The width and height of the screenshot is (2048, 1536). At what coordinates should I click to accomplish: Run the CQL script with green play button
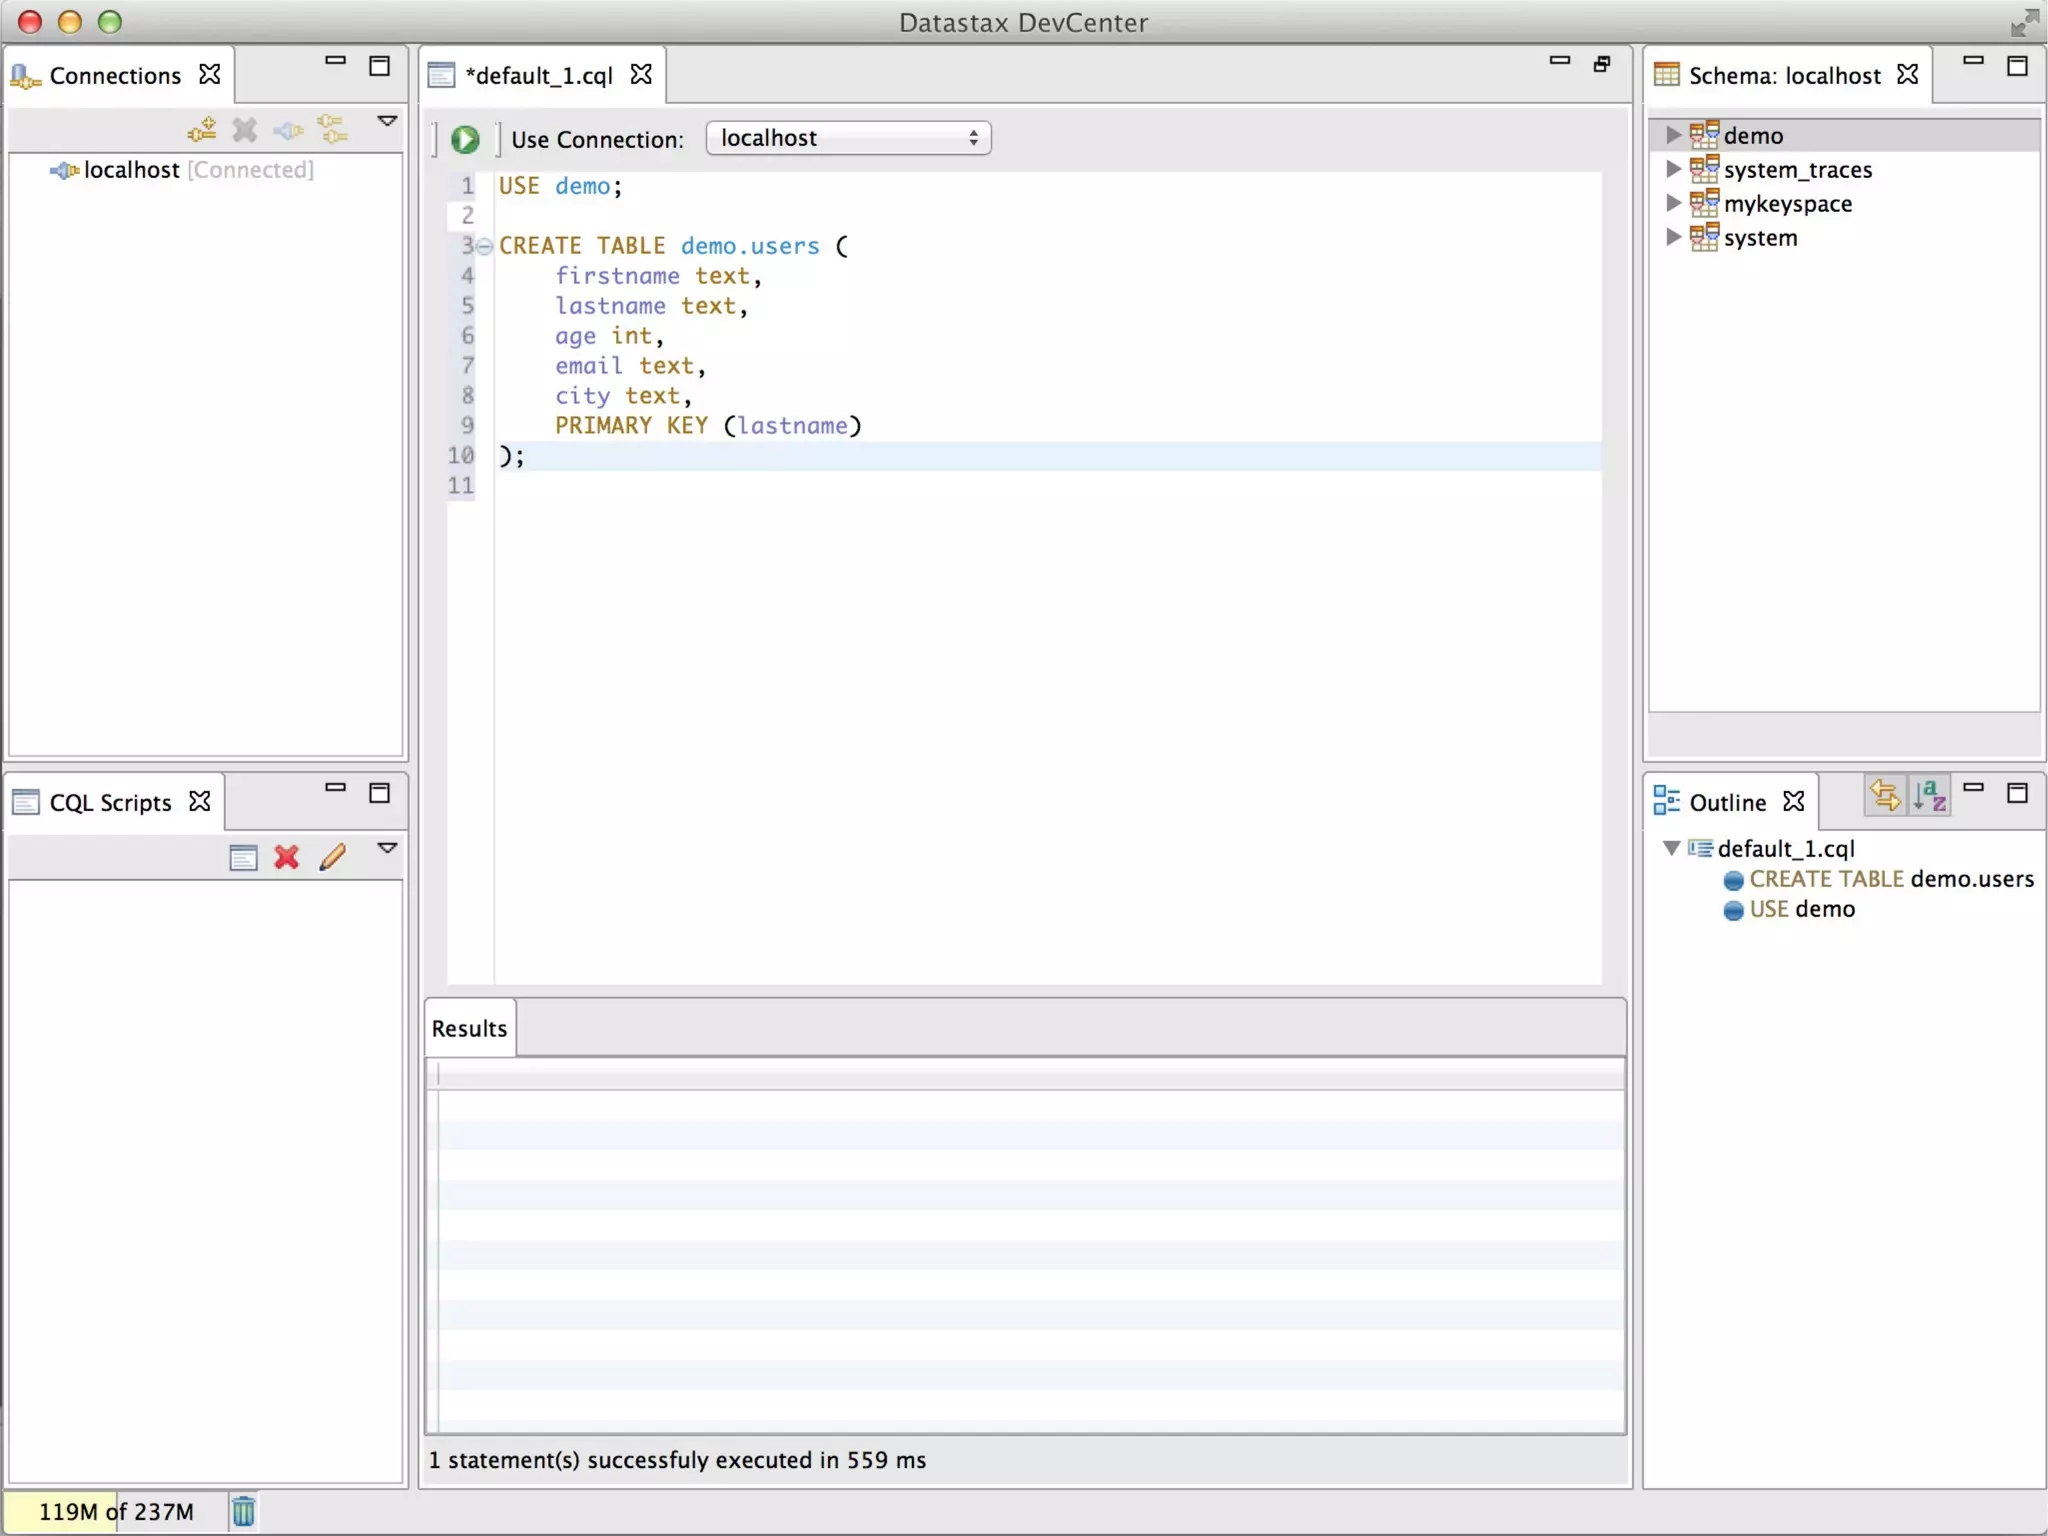[465, 139]
